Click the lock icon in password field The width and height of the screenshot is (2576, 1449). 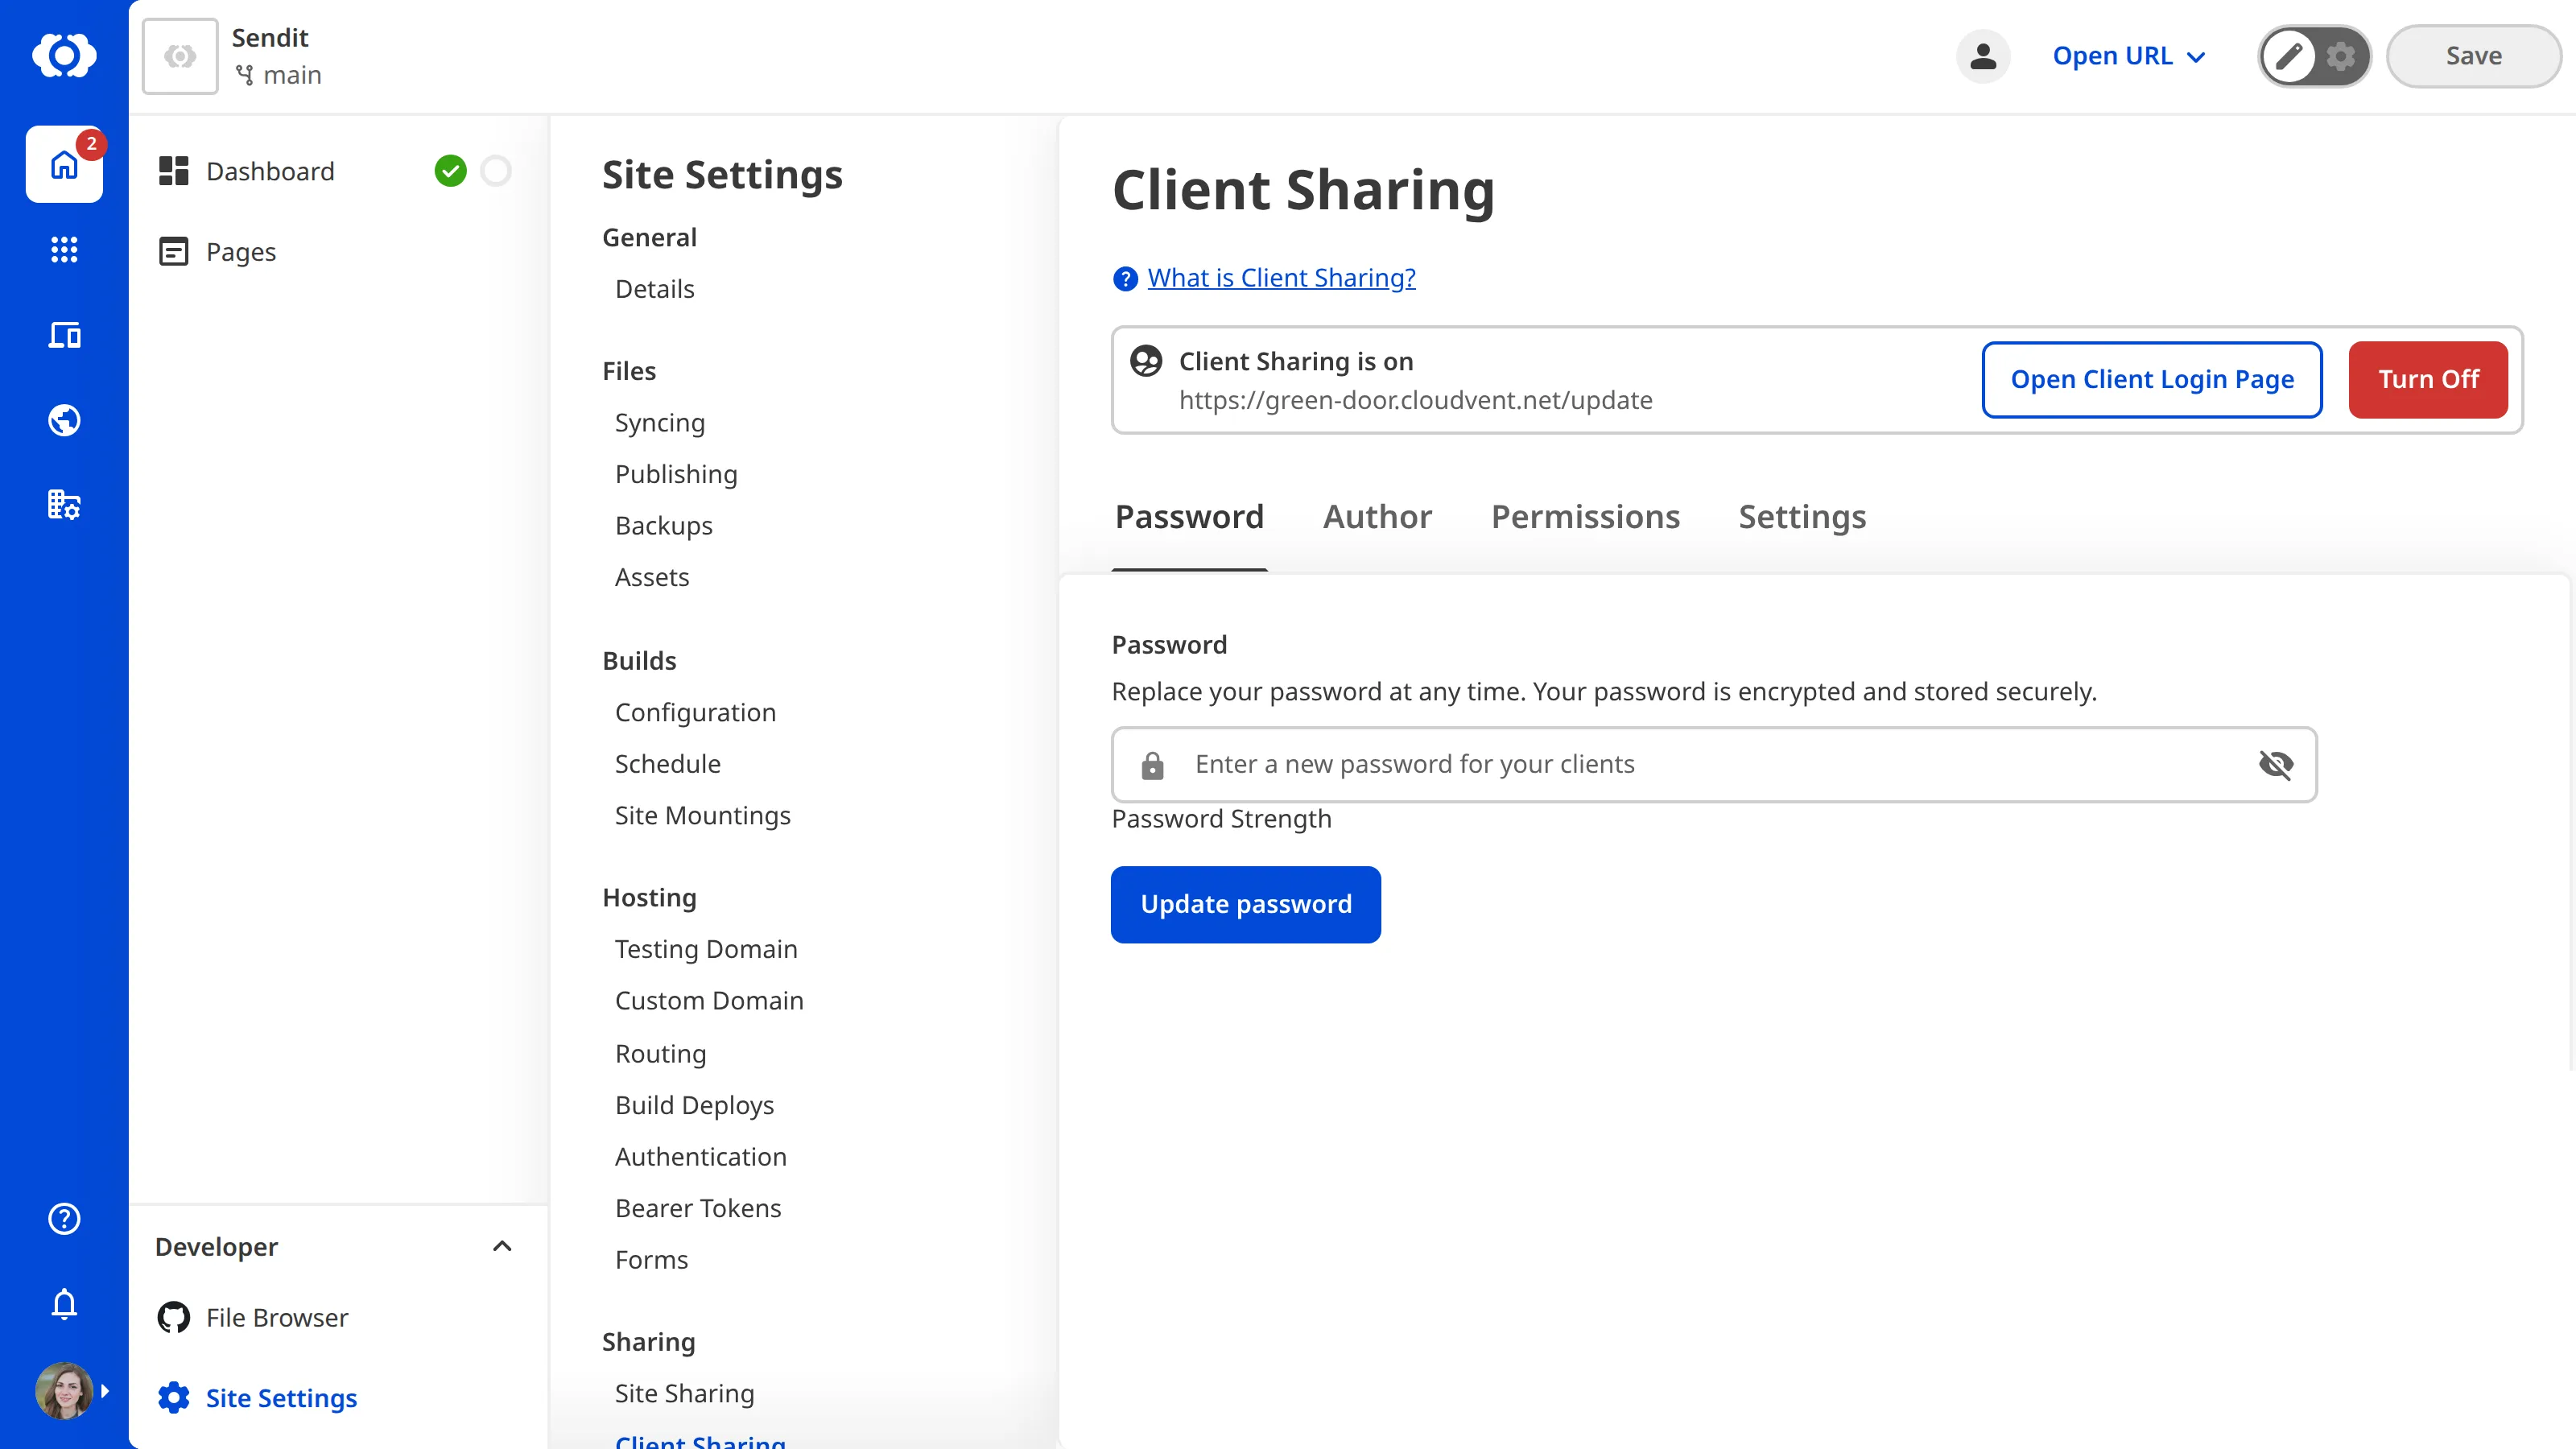(x=1152, y=765)
